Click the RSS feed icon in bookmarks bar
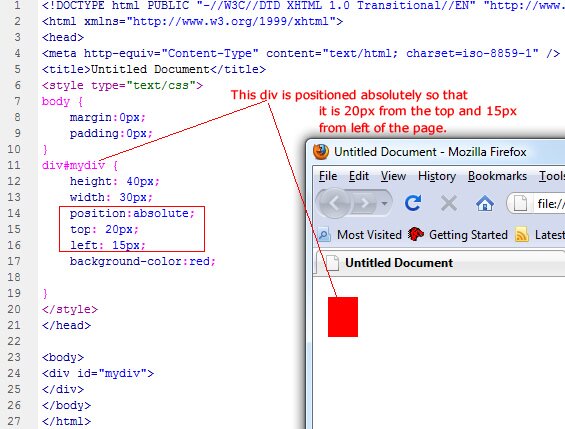Viewport: 565px width, 429px height. tap(522, 235)
